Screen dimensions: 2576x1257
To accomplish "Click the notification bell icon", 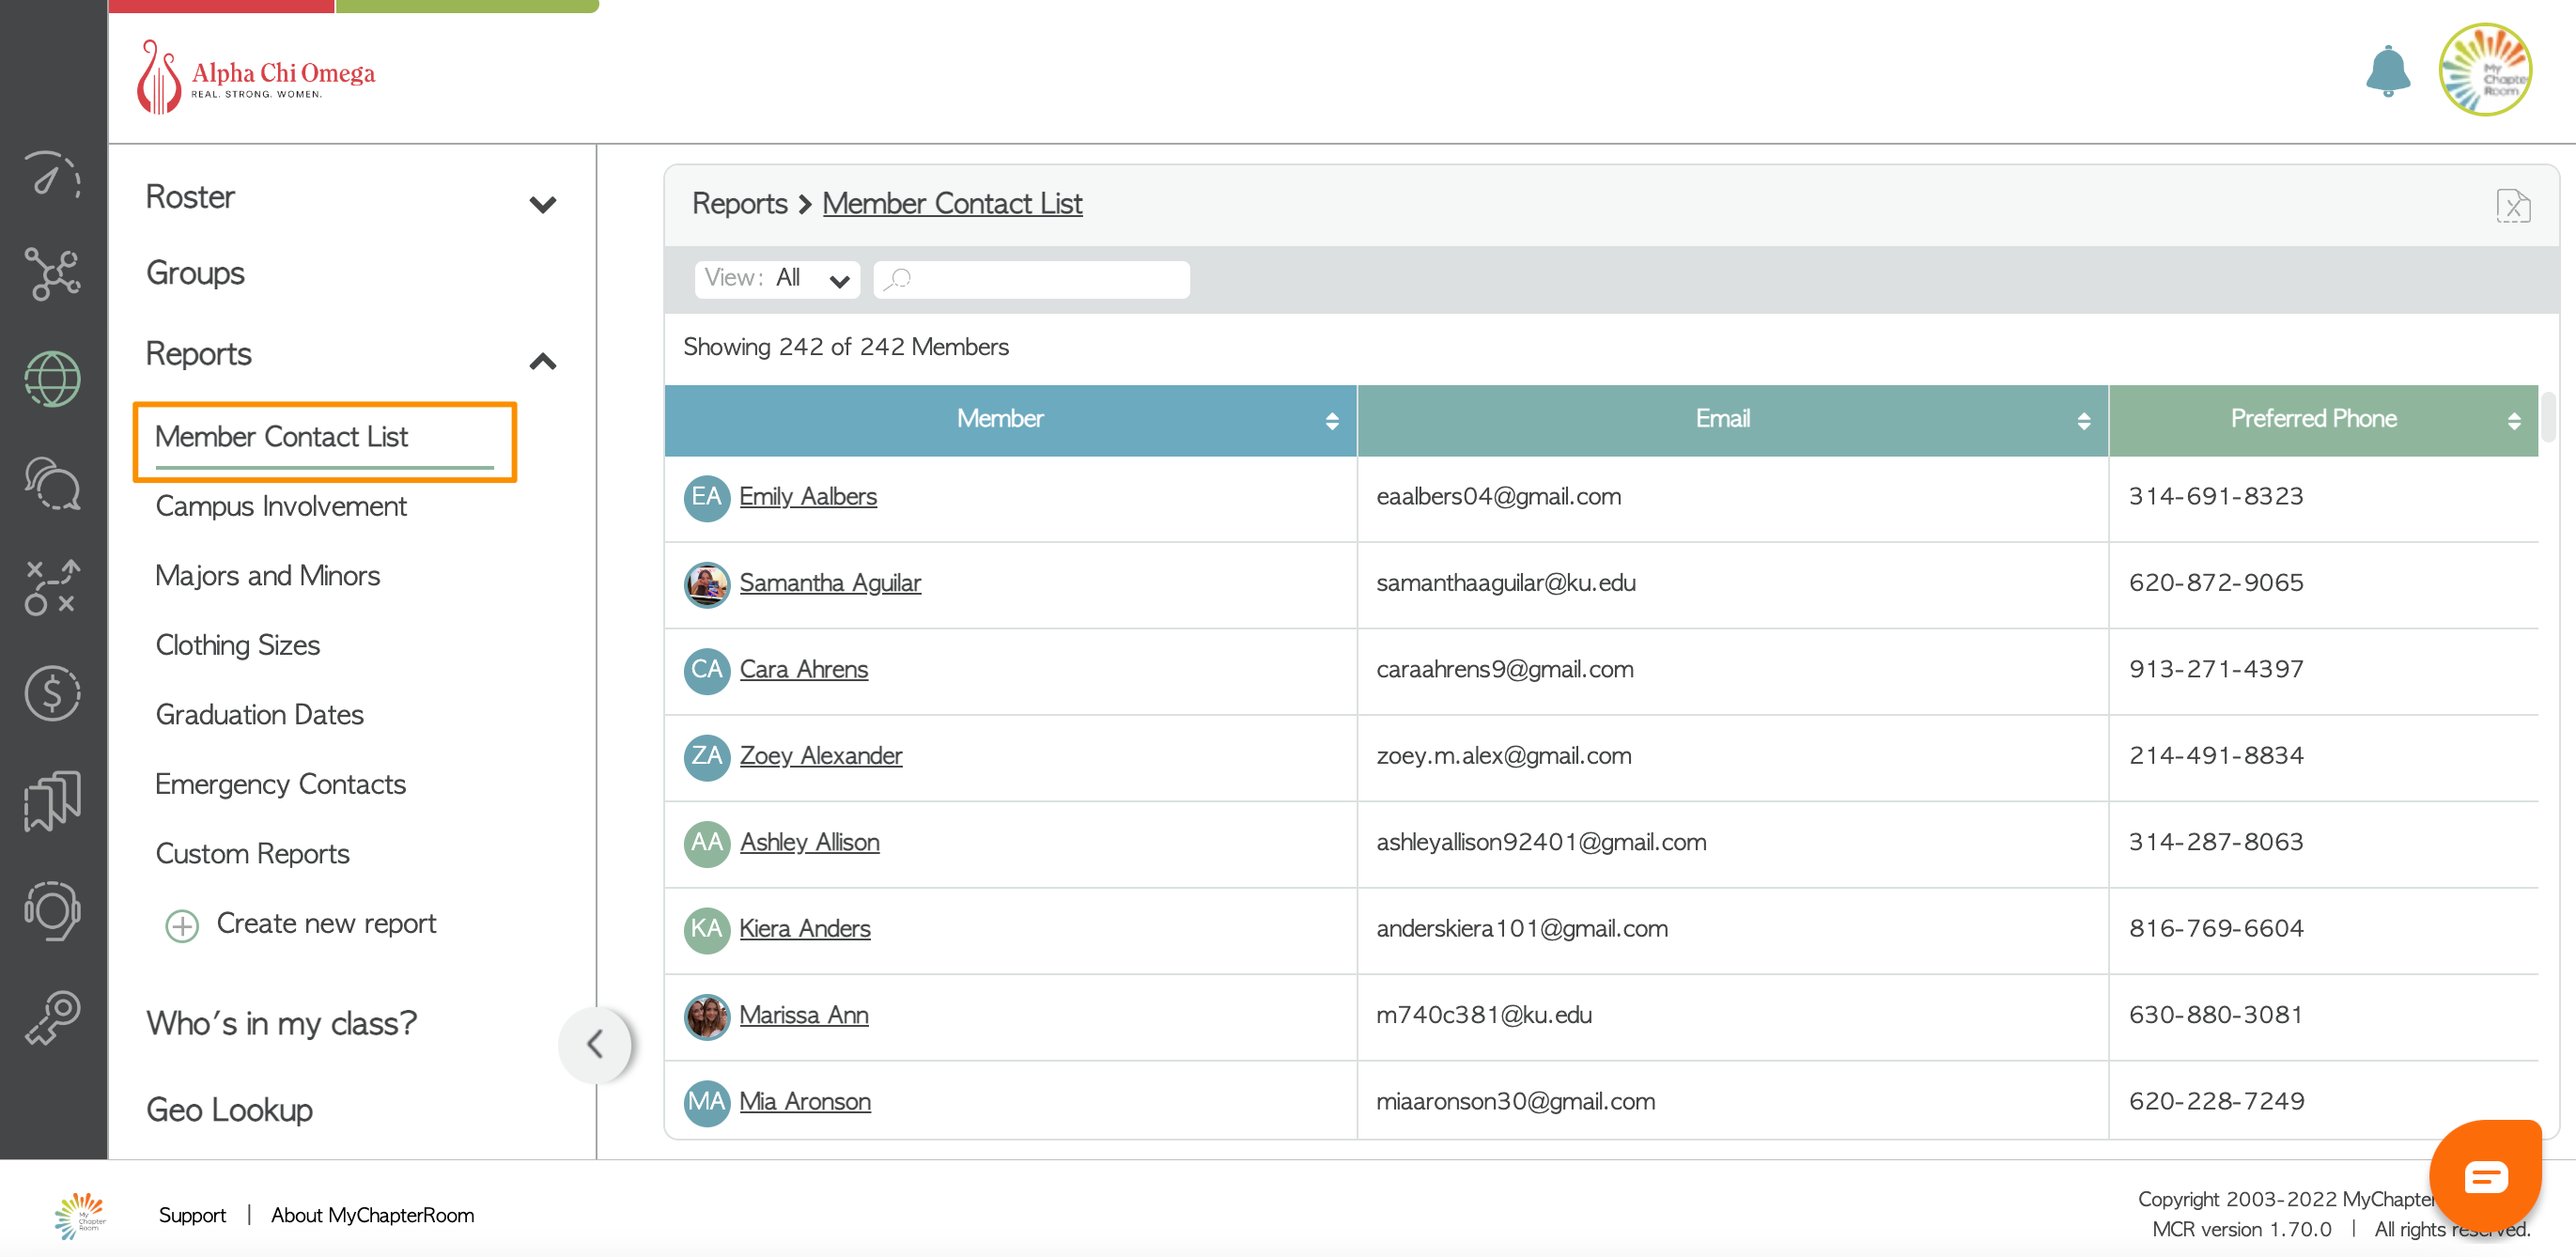I will click(x=2386, y=72).
